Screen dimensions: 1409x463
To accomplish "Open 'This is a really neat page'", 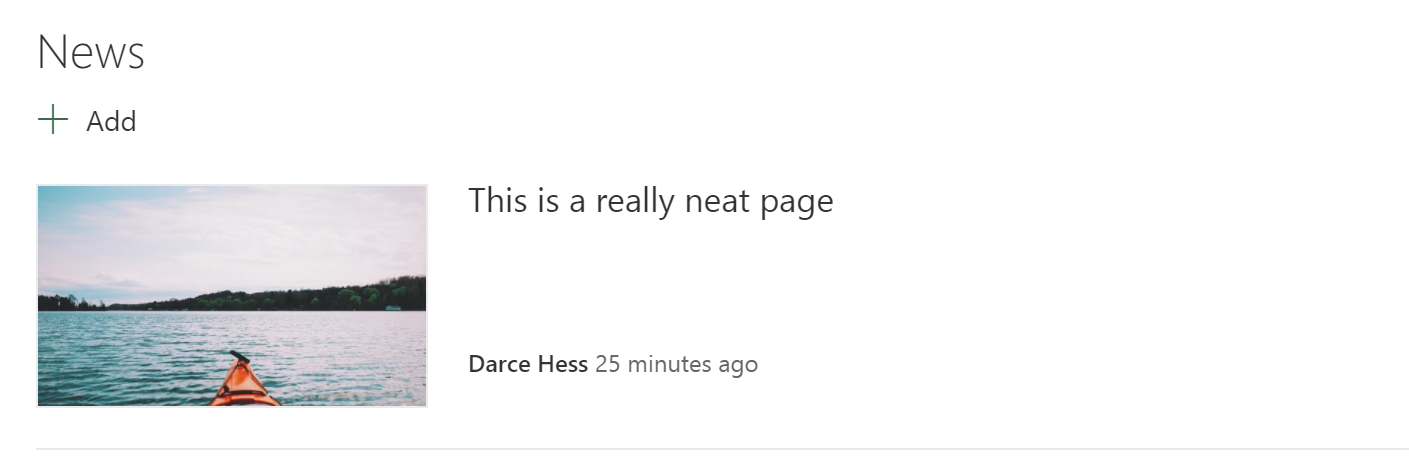I will (651, 202).
